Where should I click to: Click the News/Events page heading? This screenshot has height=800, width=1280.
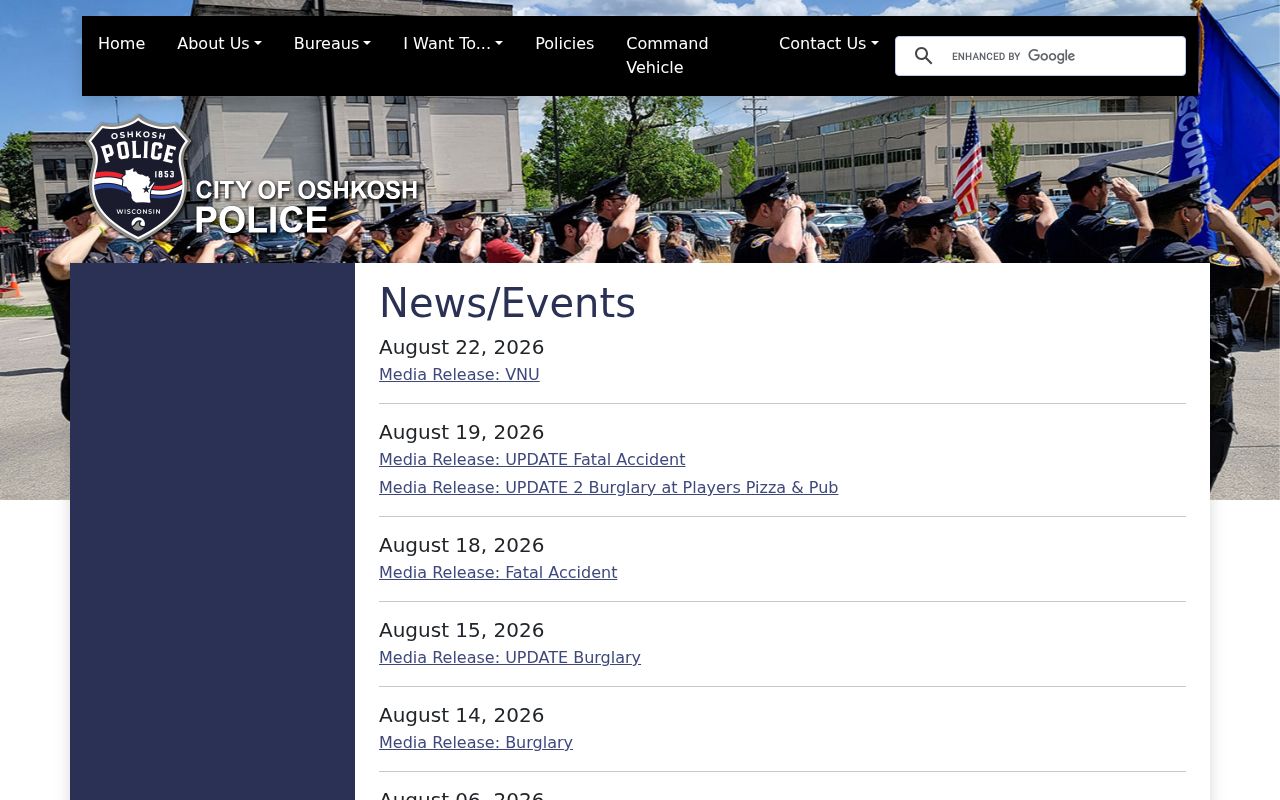click(507, 303)
